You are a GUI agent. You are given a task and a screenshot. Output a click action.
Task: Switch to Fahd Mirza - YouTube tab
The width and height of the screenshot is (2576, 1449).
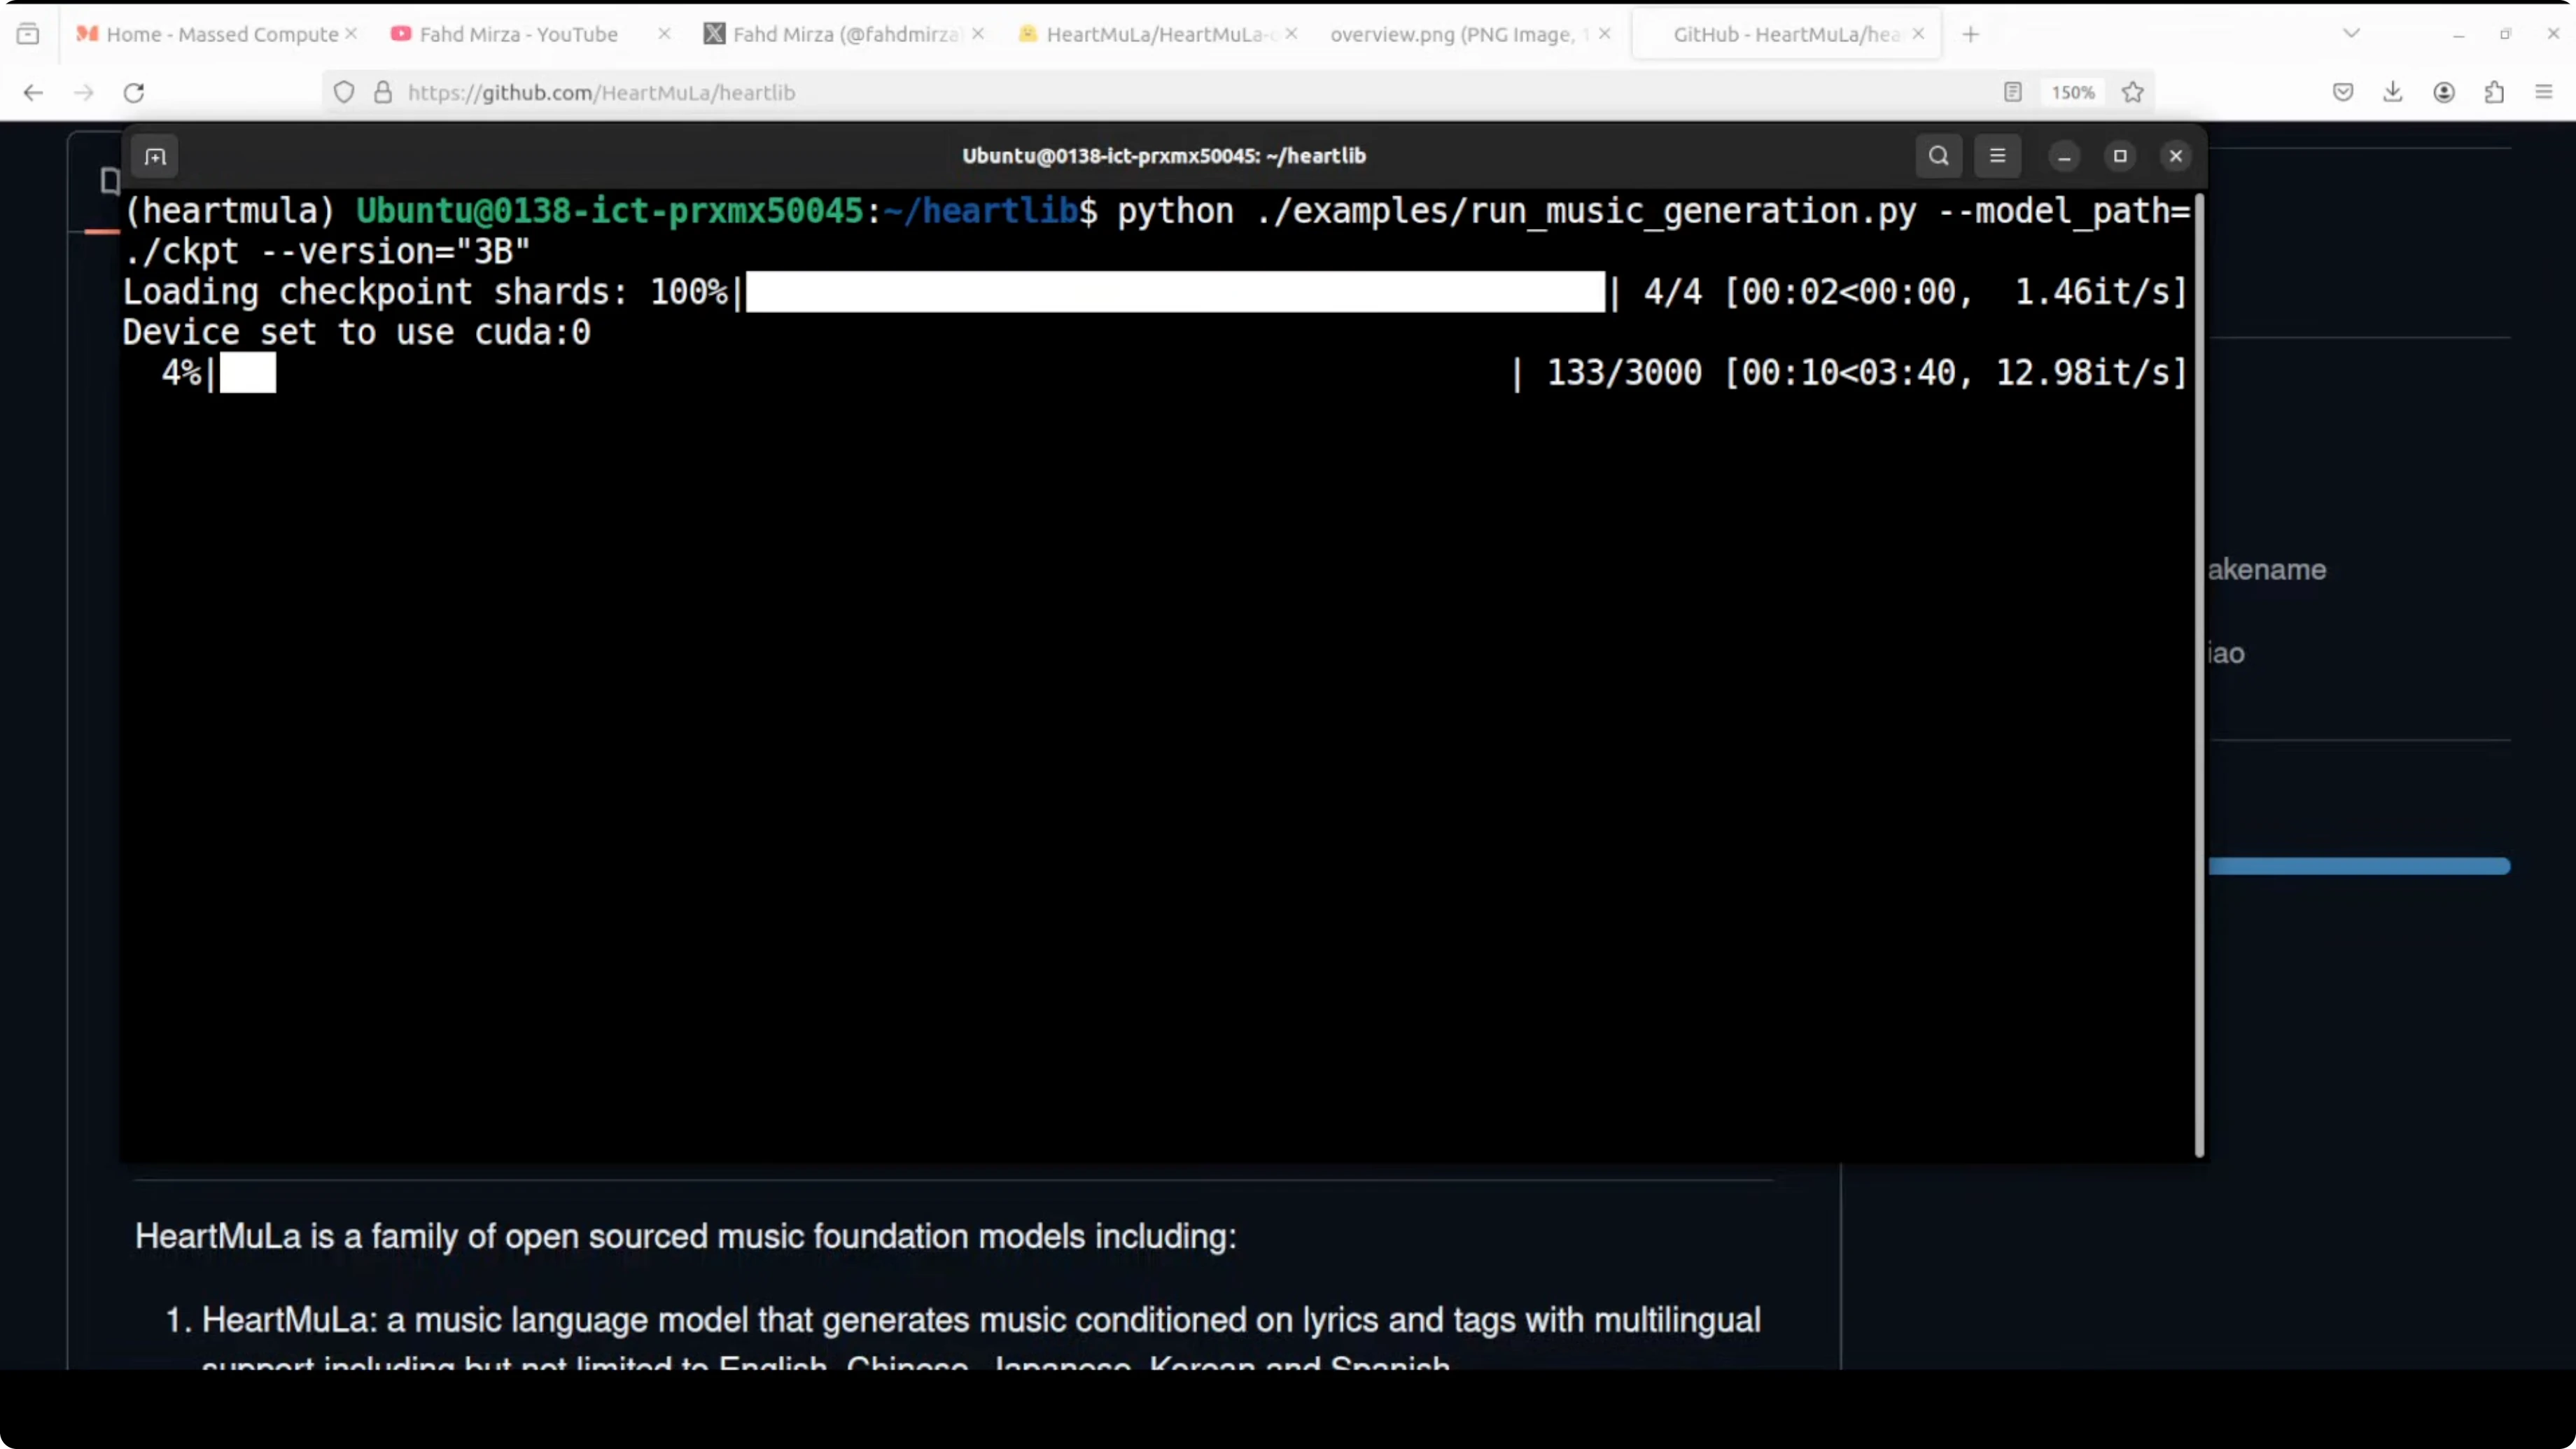pos(518,34)
